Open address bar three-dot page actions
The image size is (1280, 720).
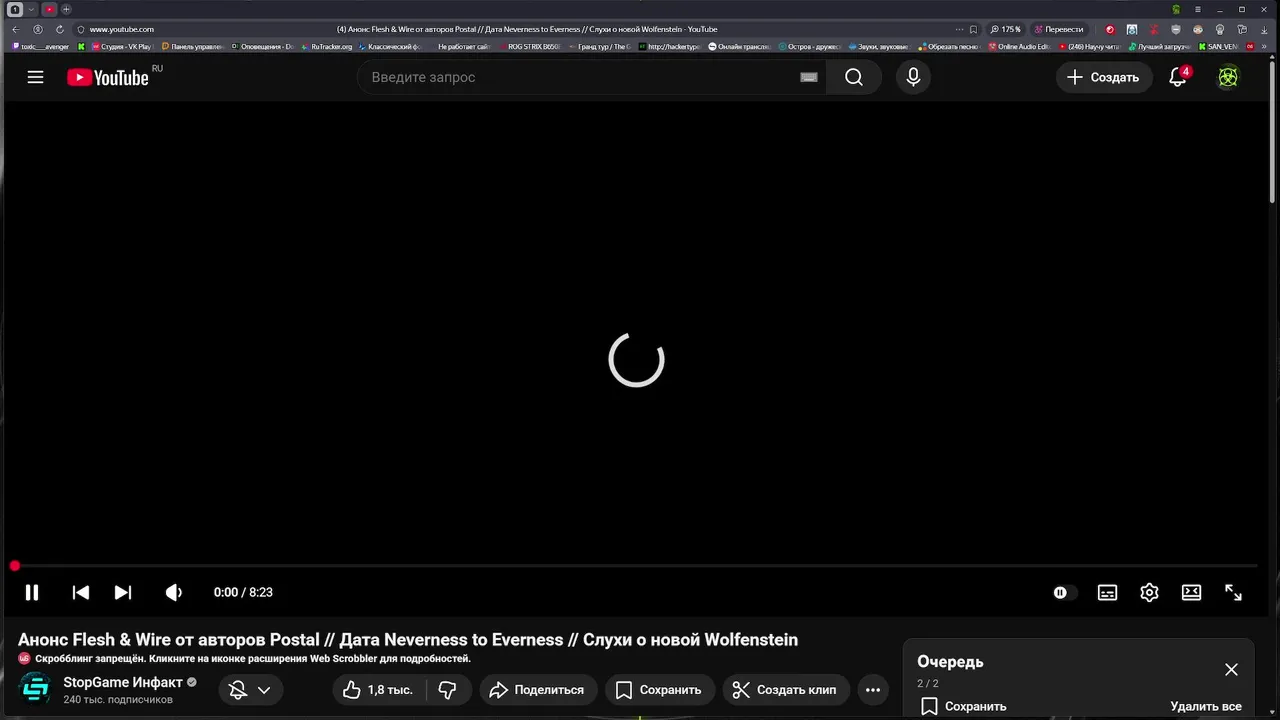pos(959,29)
